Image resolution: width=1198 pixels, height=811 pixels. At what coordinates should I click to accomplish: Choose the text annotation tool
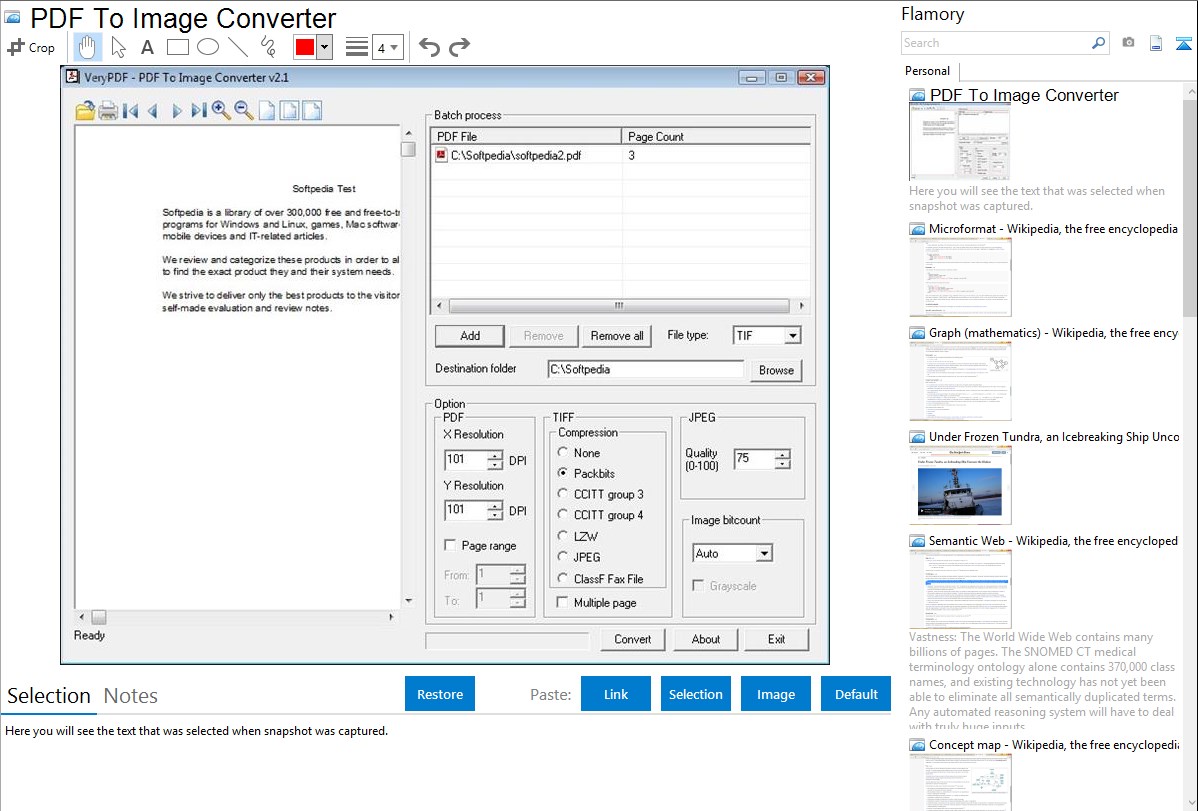[x=147, y=47]
